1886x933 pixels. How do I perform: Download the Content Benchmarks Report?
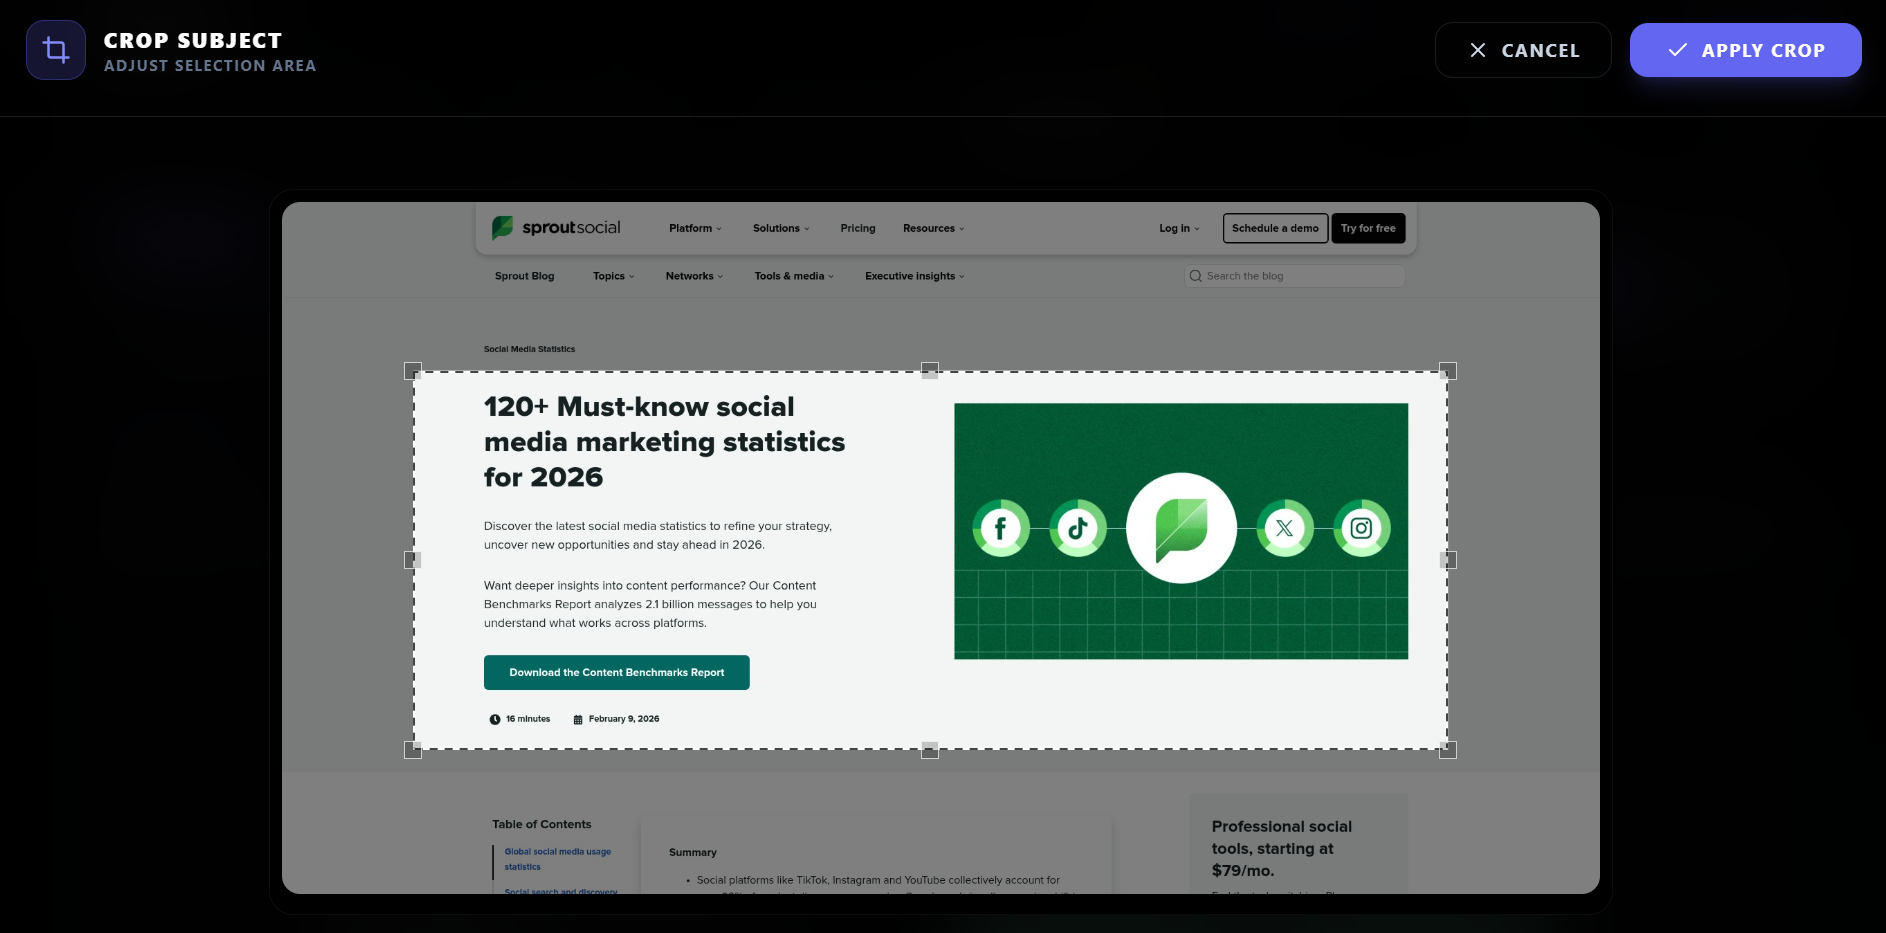[x=617, y=672]
